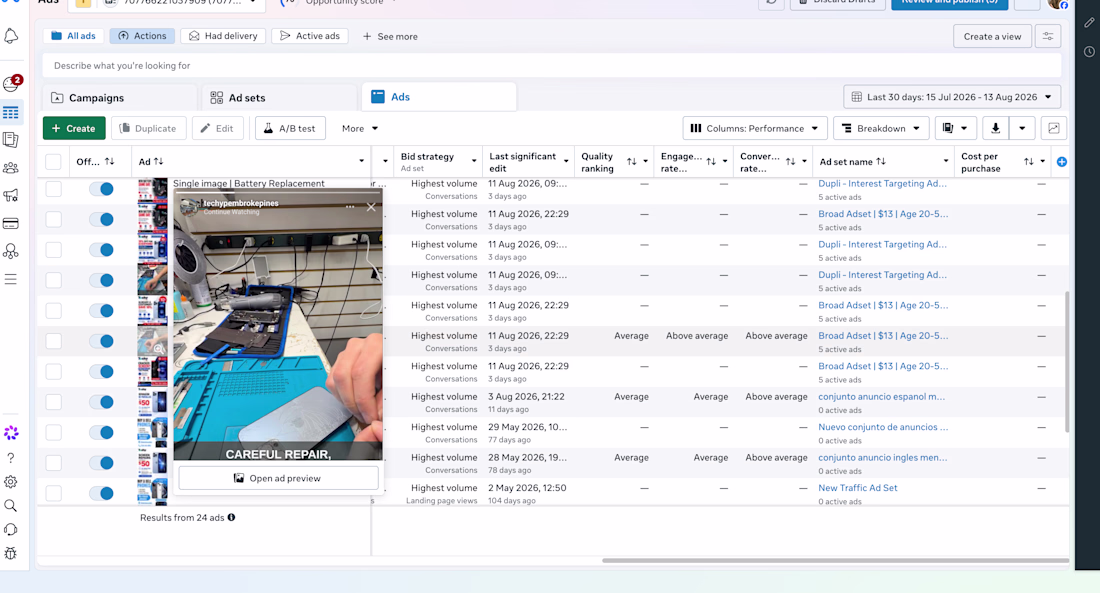Open the notifications bell in the sidebar

point(11,36)
